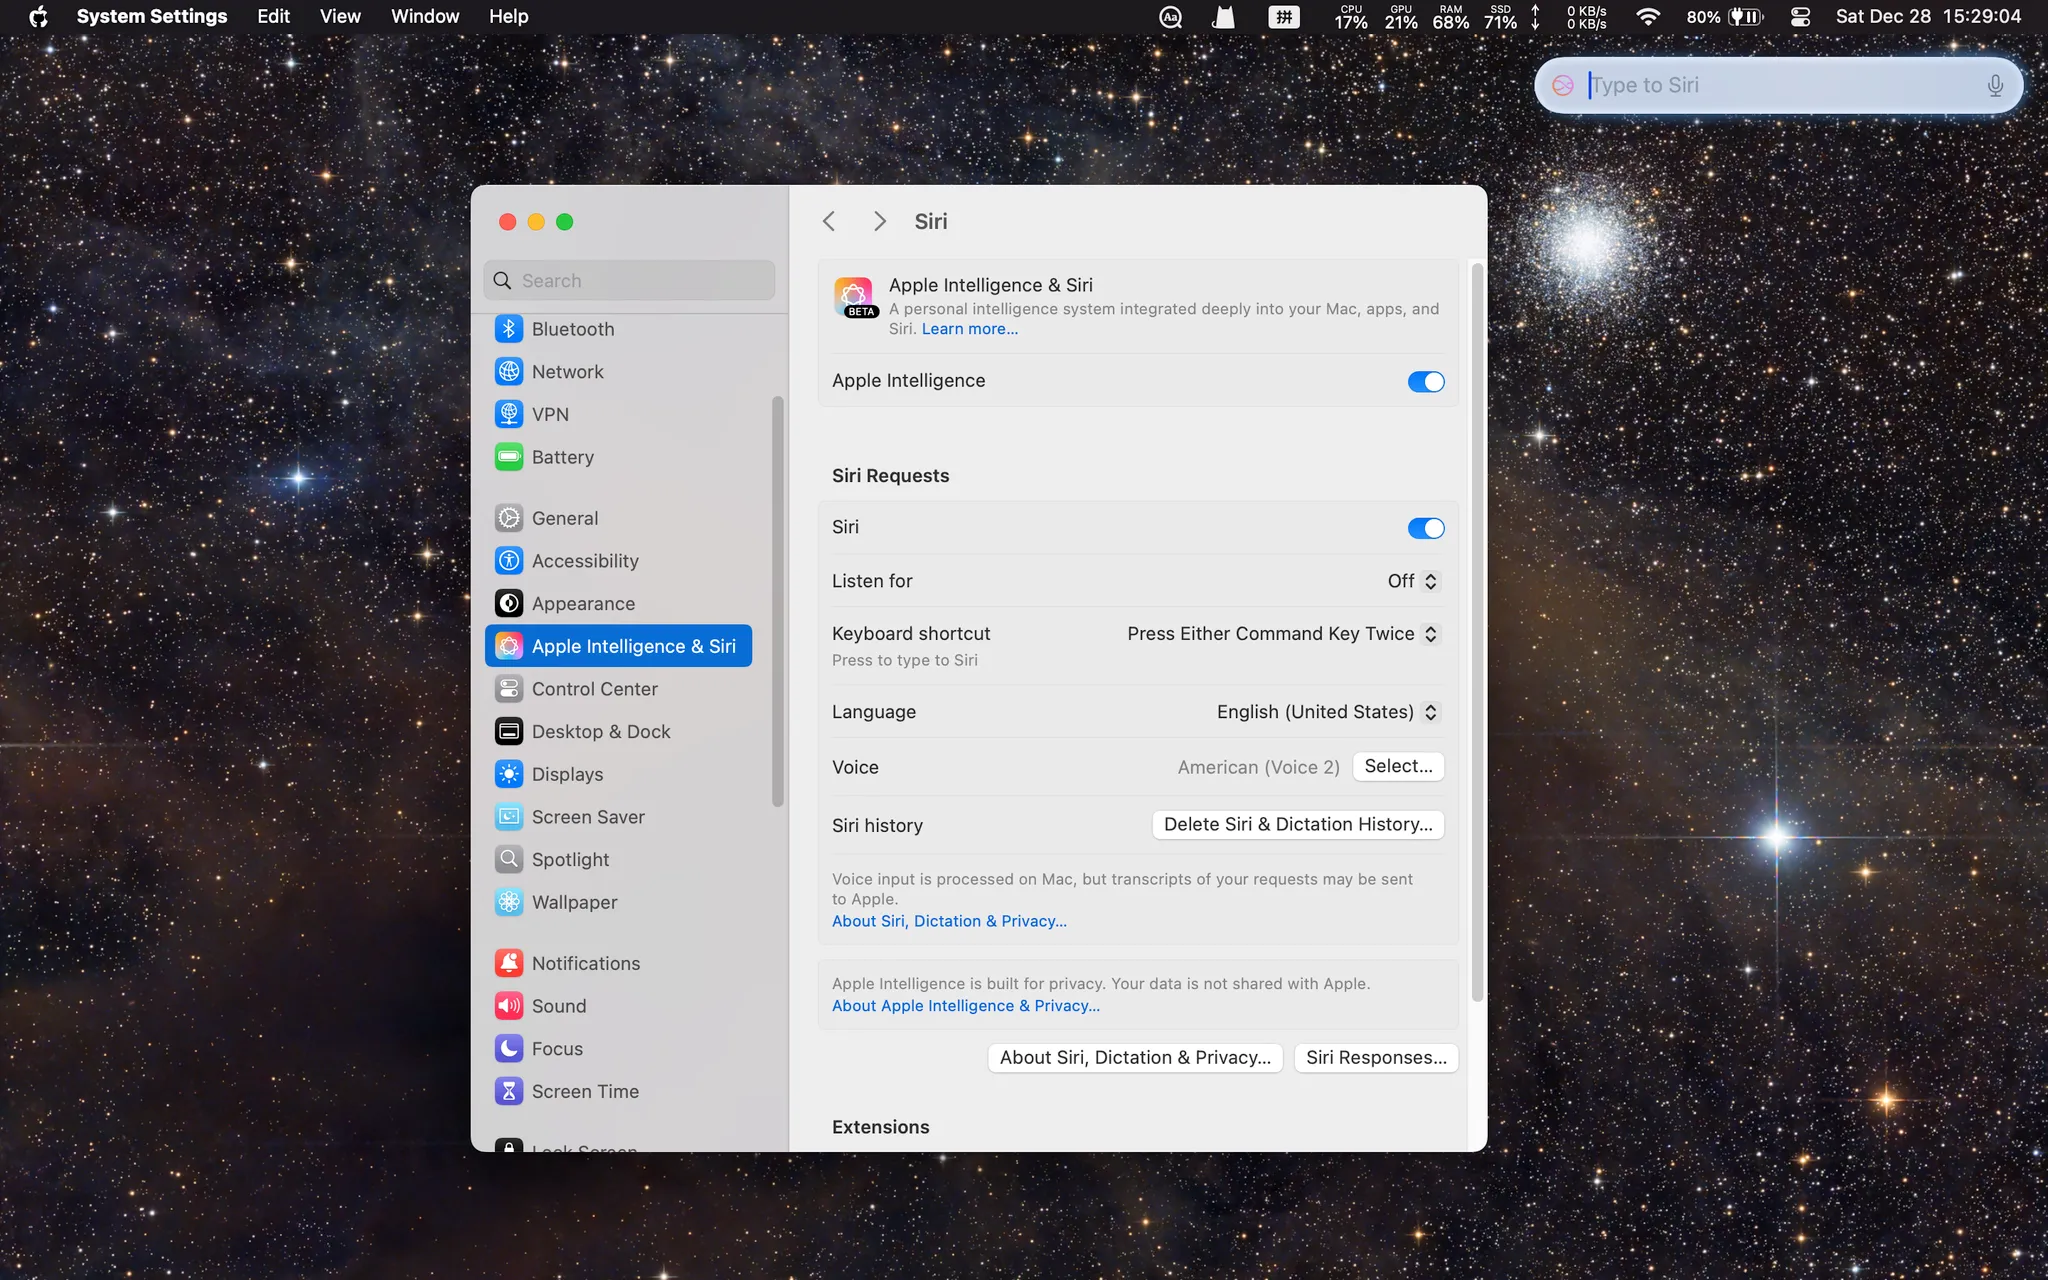Image resolution: width=2048 pixels, height=1280 pixels.
Task: Click the microphone icon in Type to Siri
Action: point(1995,86)
